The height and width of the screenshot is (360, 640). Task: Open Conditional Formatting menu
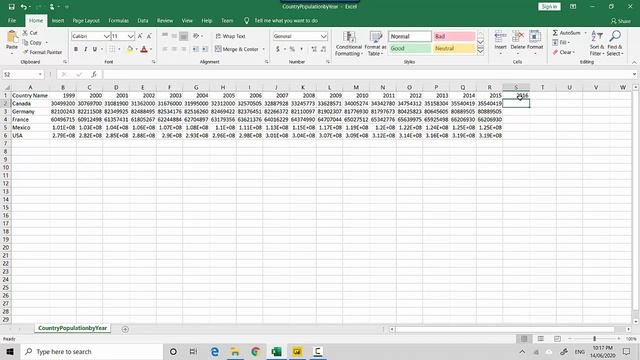[x=349, y=43]
